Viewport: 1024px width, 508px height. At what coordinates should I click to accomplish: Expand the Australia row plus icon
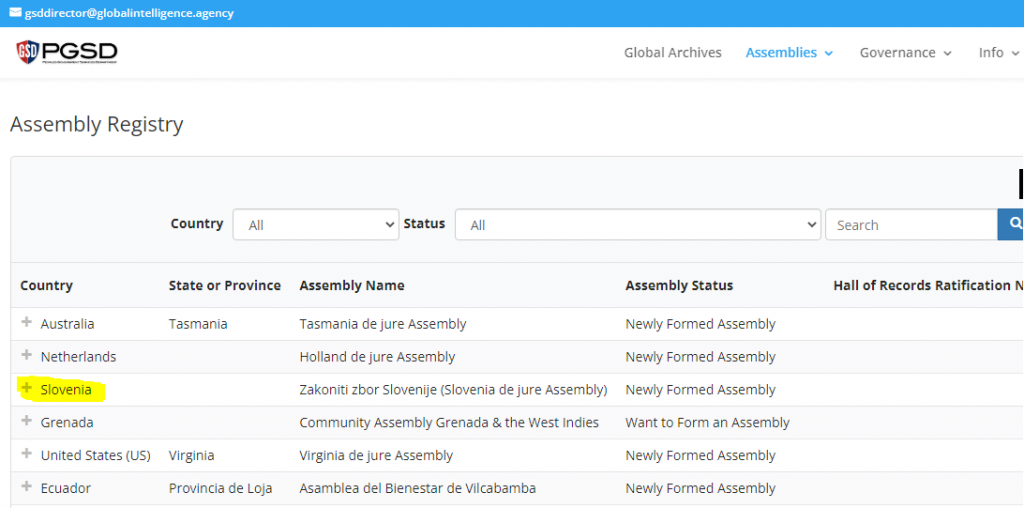click(x=27, y=323)
